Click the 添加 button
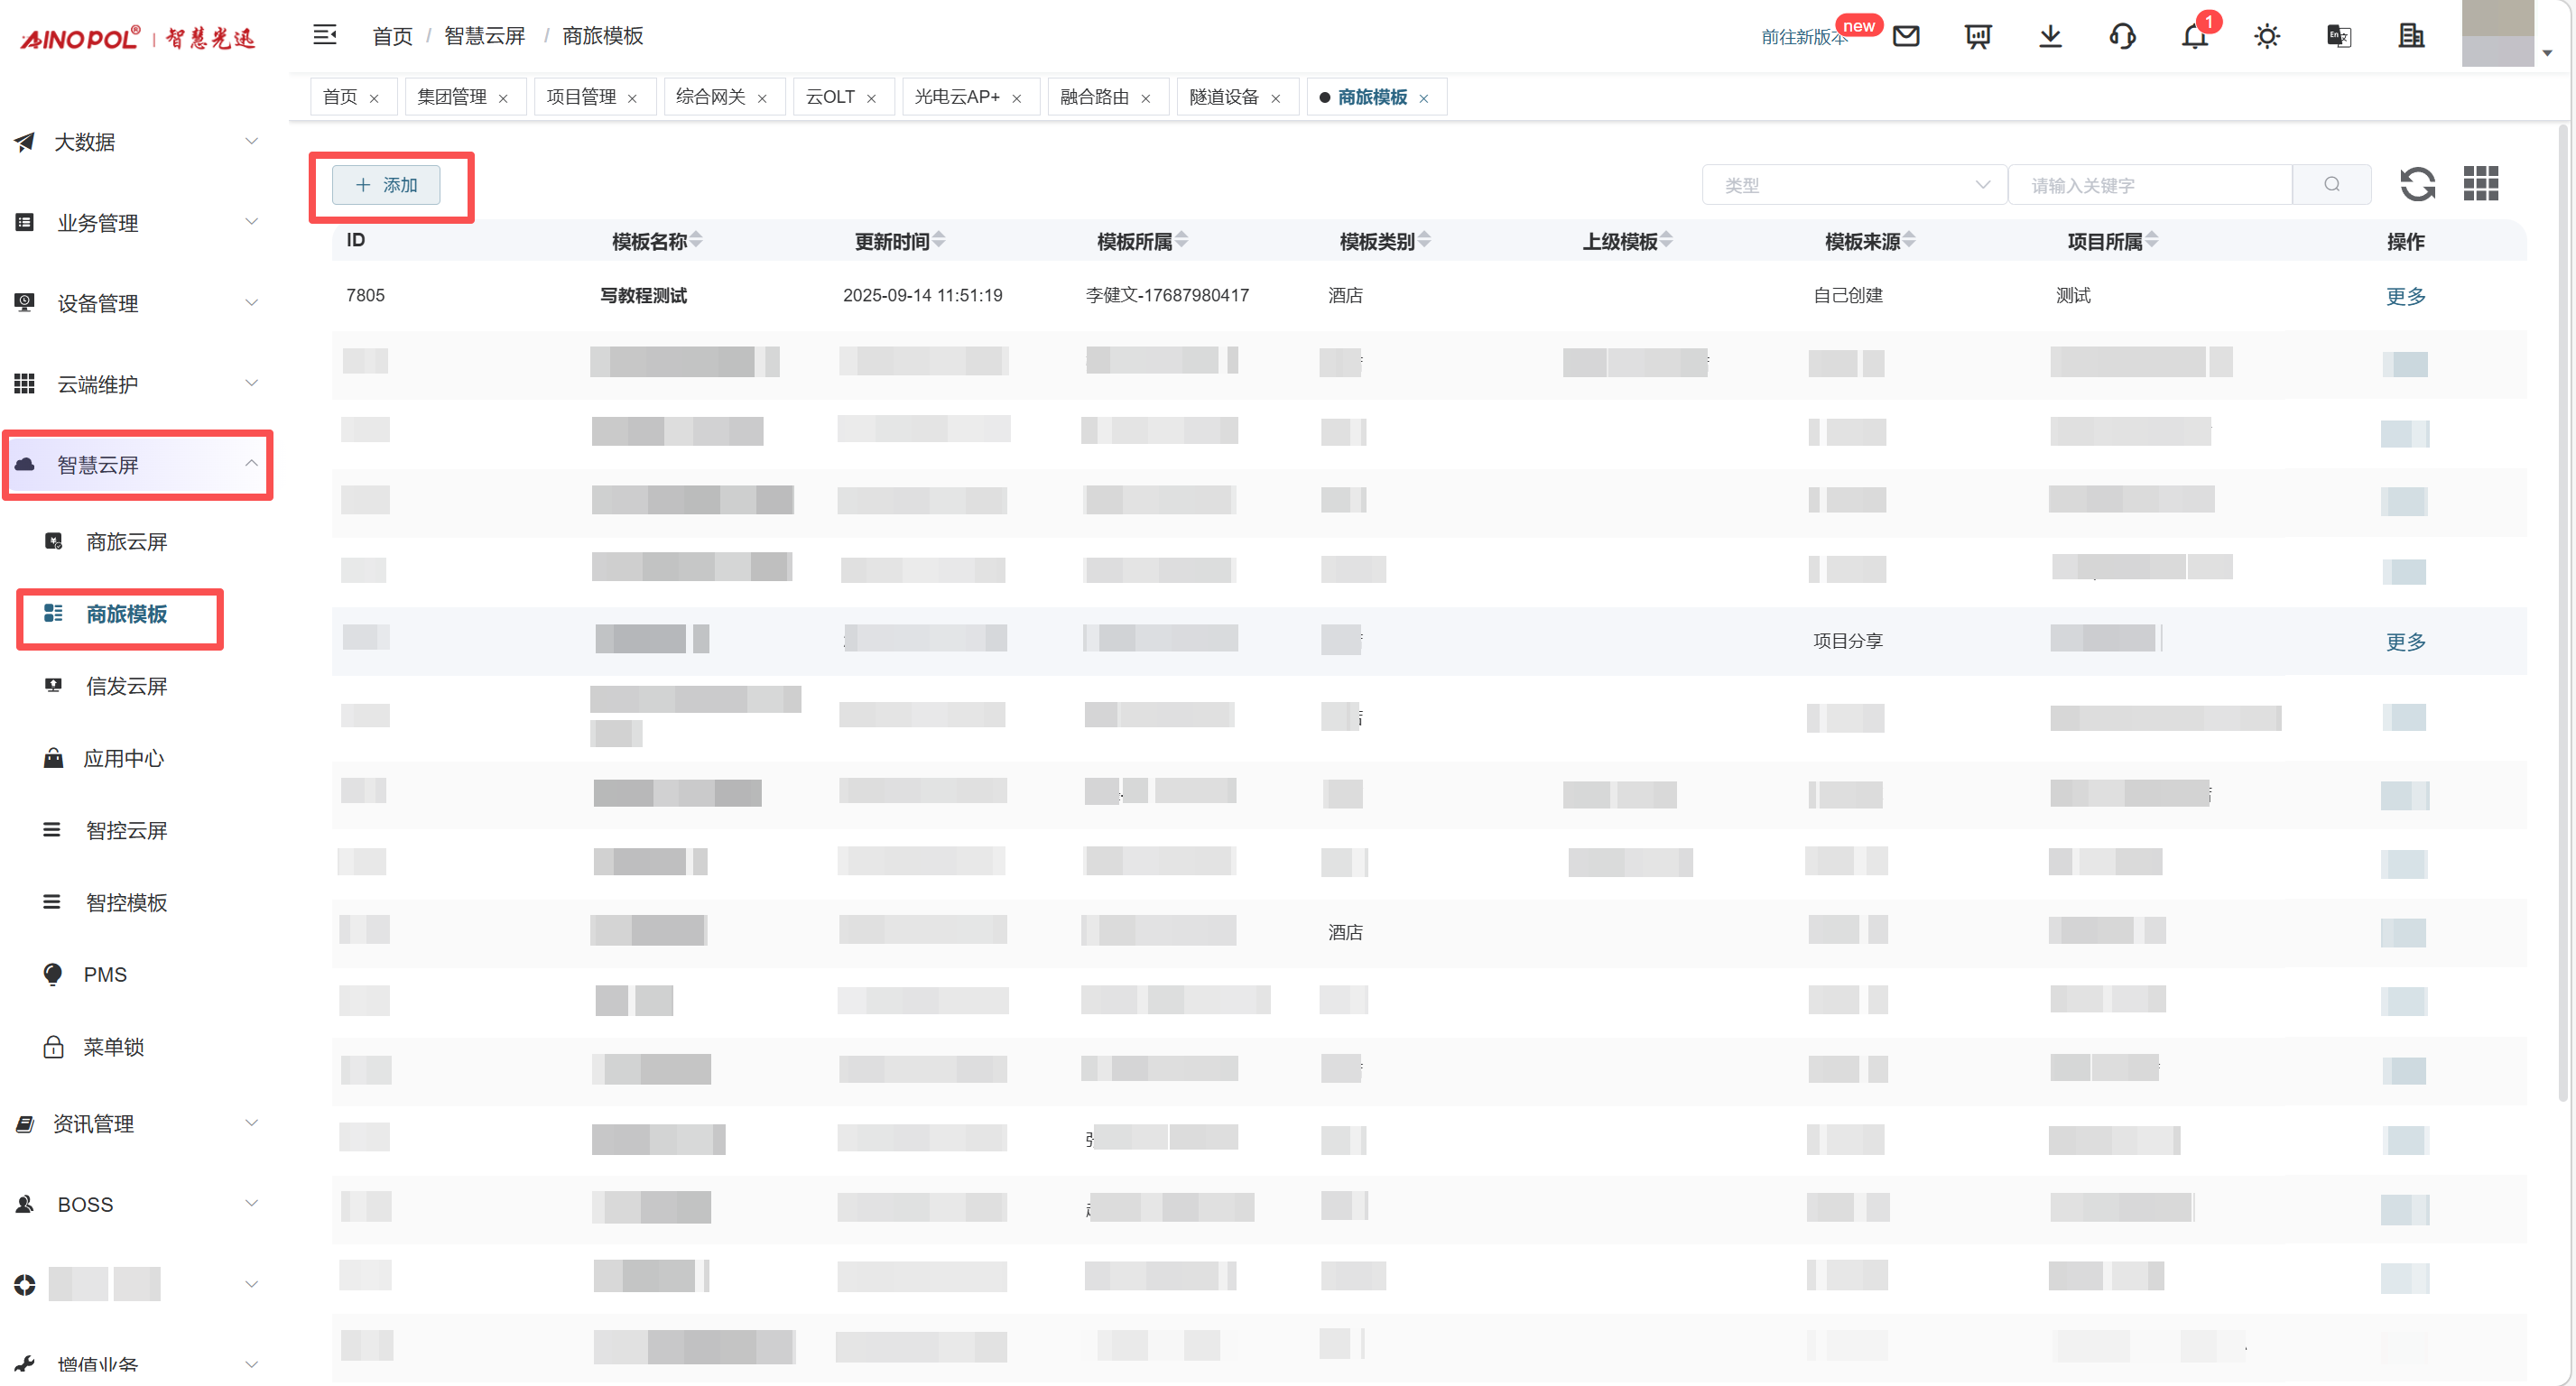The image size is (2576, 1386). (x=386, y=185)
